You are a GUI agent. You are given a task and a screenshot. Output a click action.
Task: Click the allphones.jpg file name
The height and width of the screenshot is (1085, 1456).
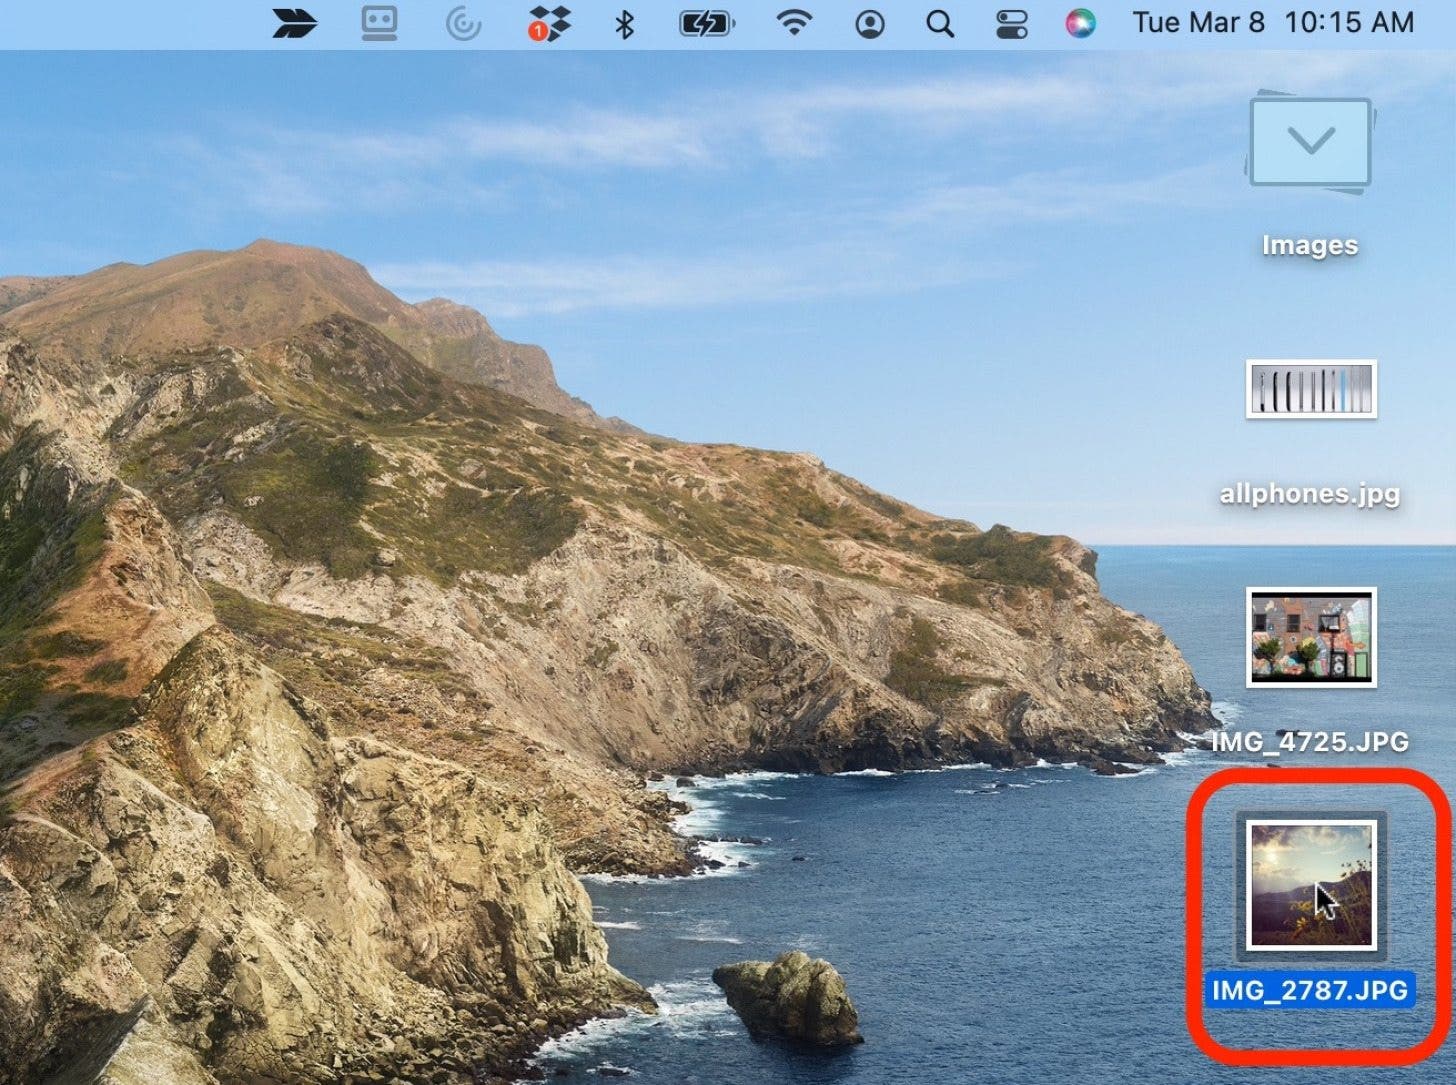pos(1310,493)
